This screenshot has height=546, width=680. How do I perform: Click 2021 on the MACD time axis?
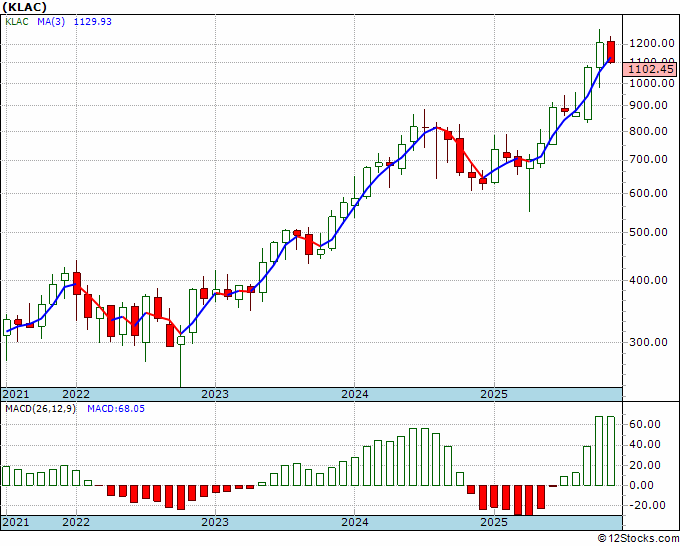(16, 522)
